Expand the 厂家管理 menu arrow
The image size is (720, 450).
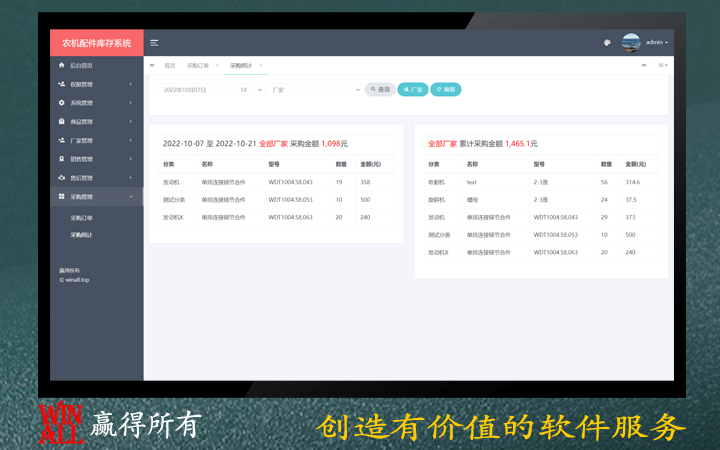[x=131, y=141]
